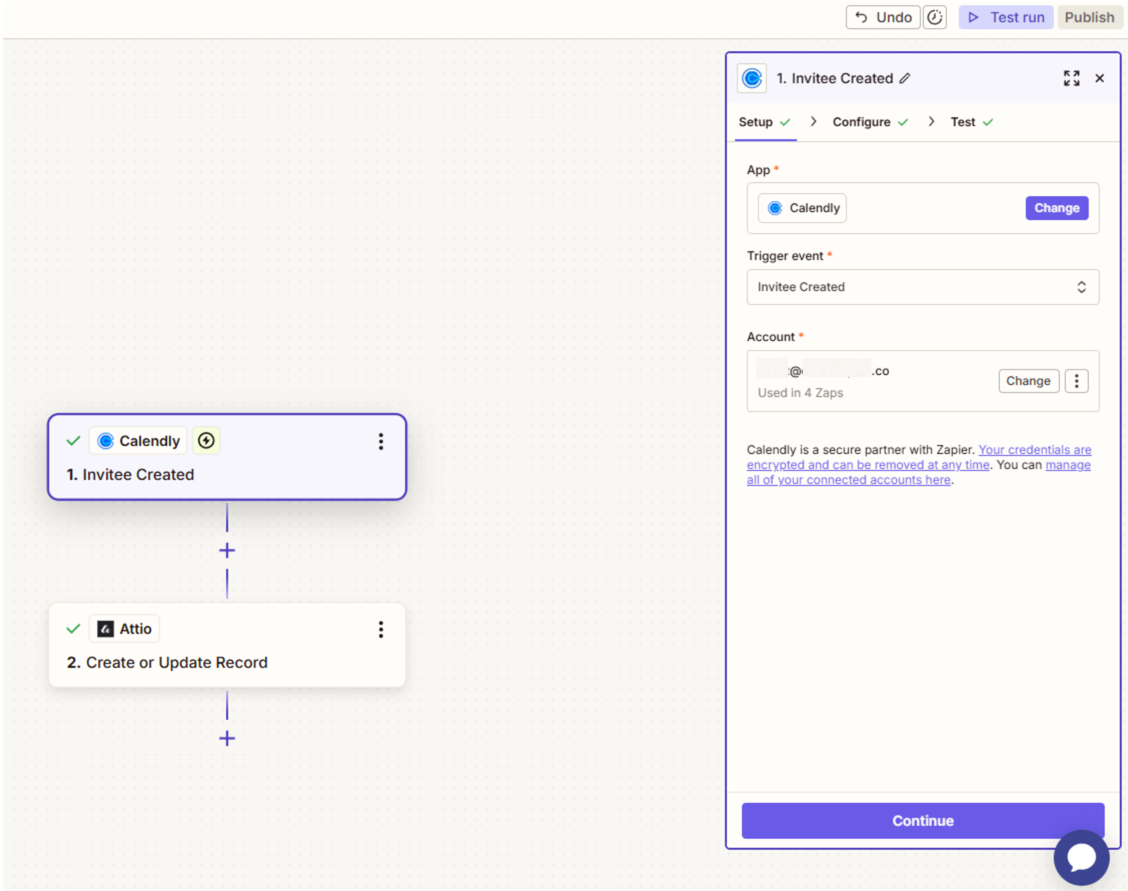Switch to the Test tab

click(963, 122)
